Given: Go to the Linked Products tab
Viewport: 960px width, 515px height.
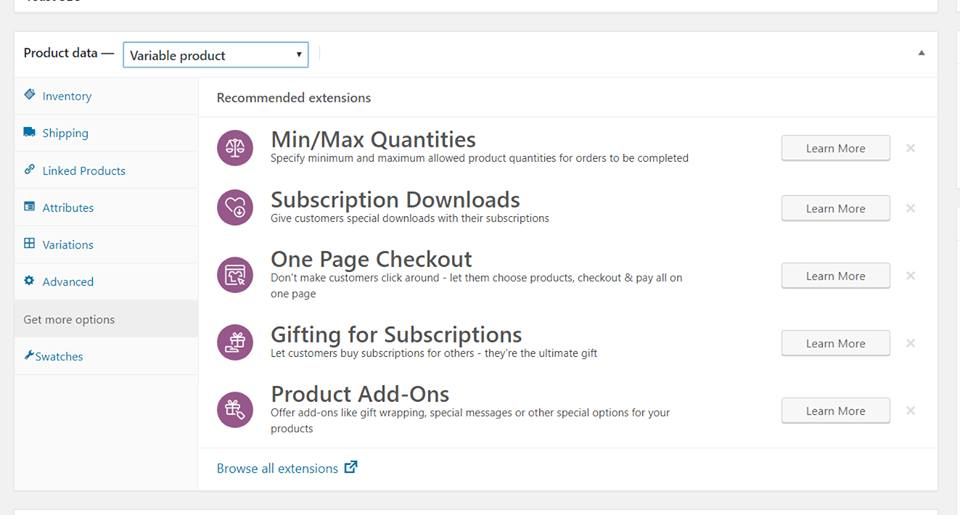Looking at the screenshot, I should pyautogui.click(x=83, y=171).
